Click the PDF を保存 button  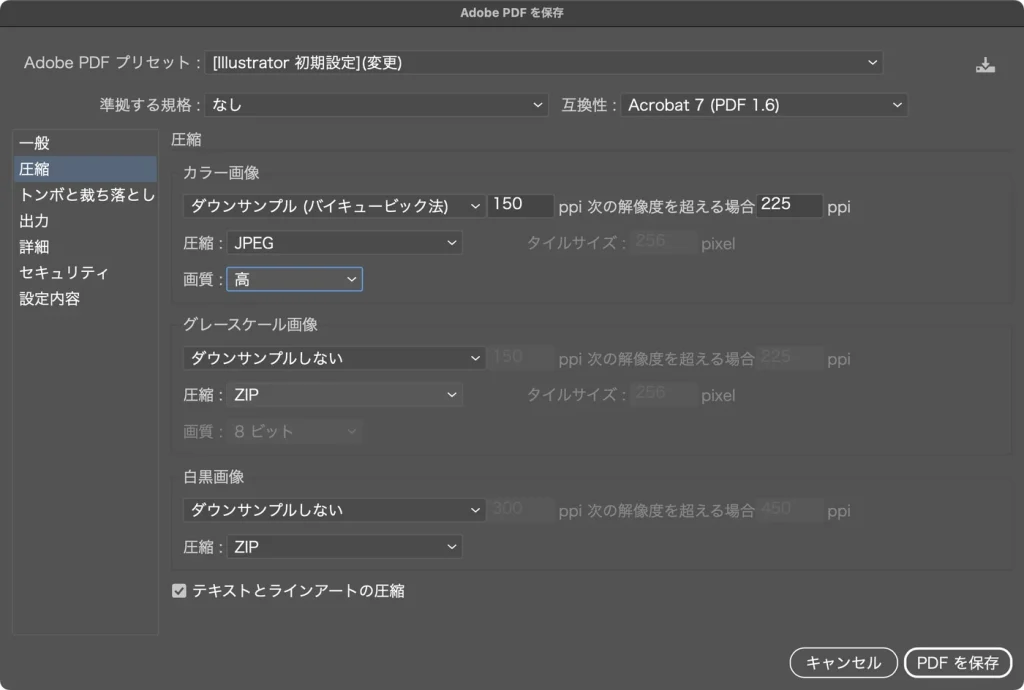[x=957, y=663]
